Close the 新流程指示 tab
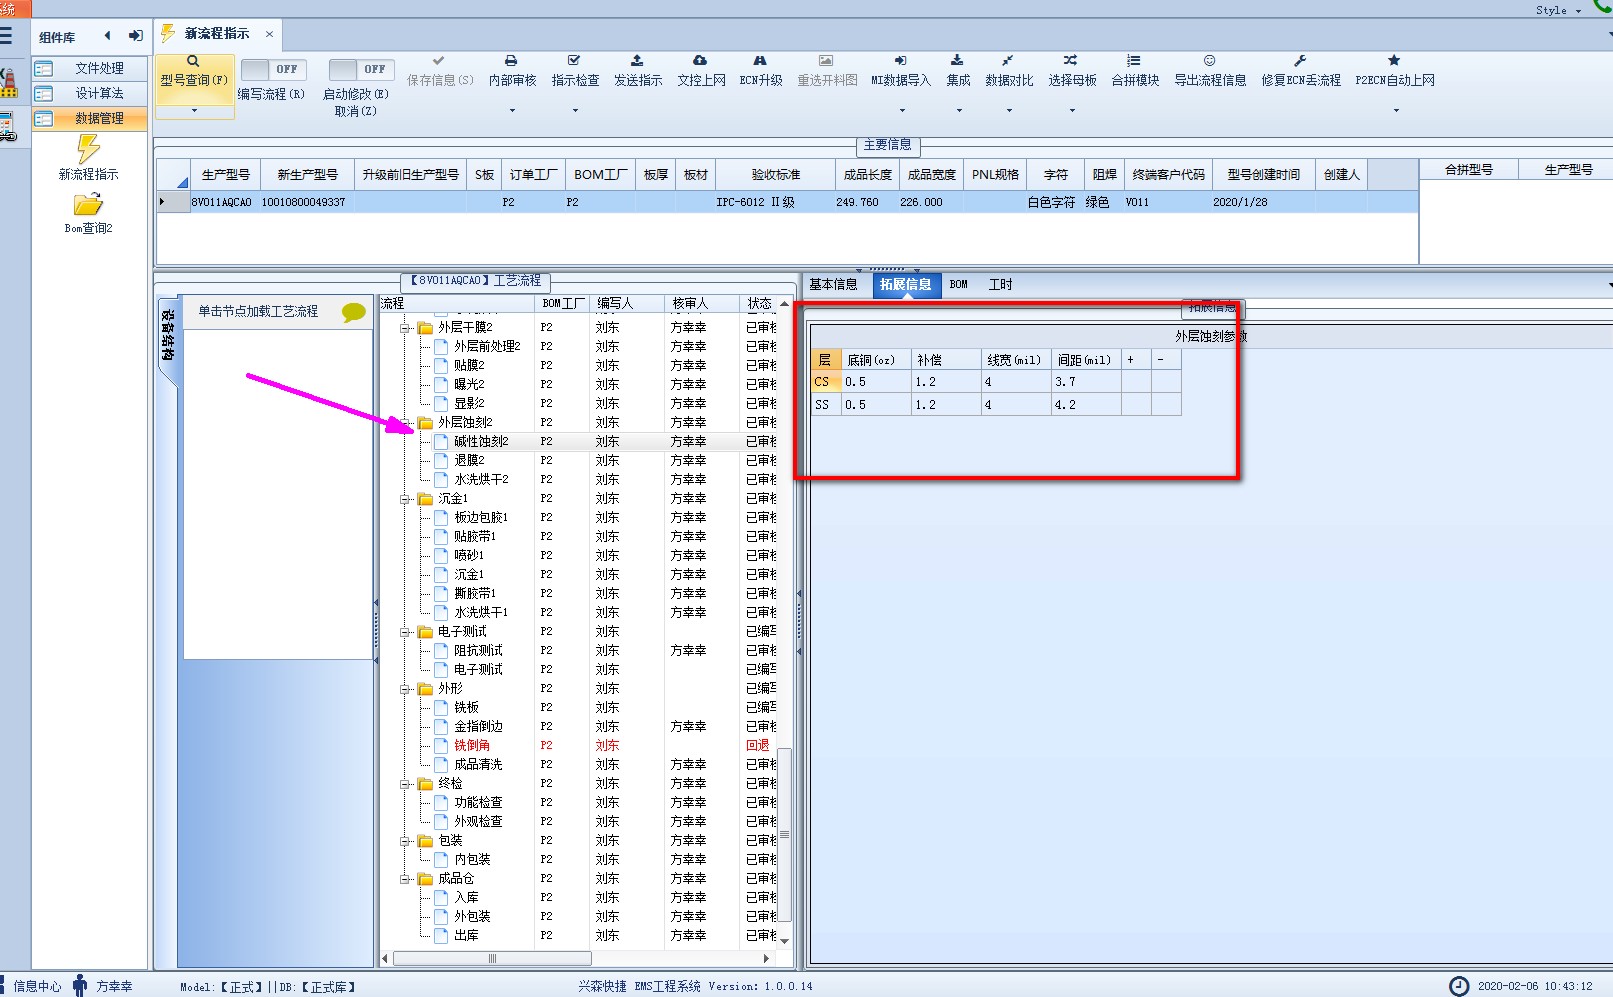 269,34
